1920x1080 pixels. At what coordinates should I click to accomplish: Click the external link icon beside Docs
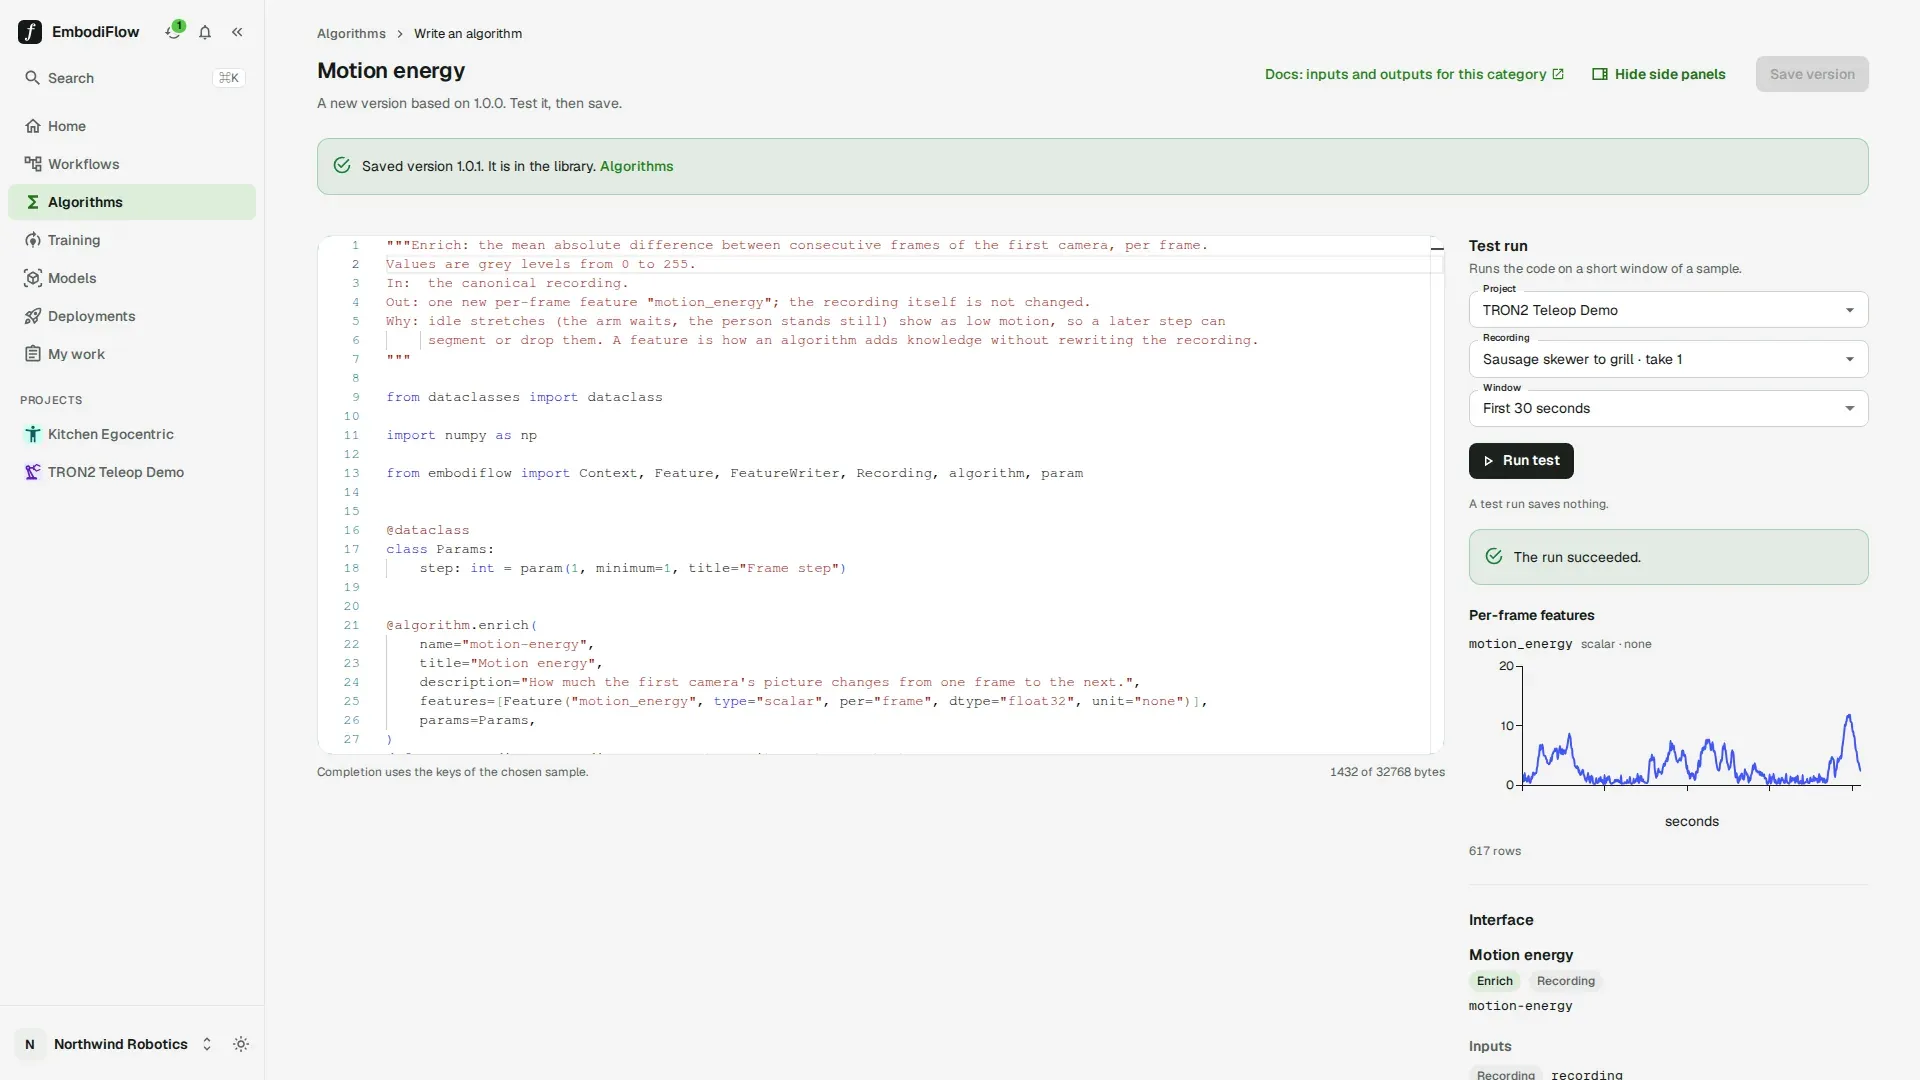[x=1558, y=74]
